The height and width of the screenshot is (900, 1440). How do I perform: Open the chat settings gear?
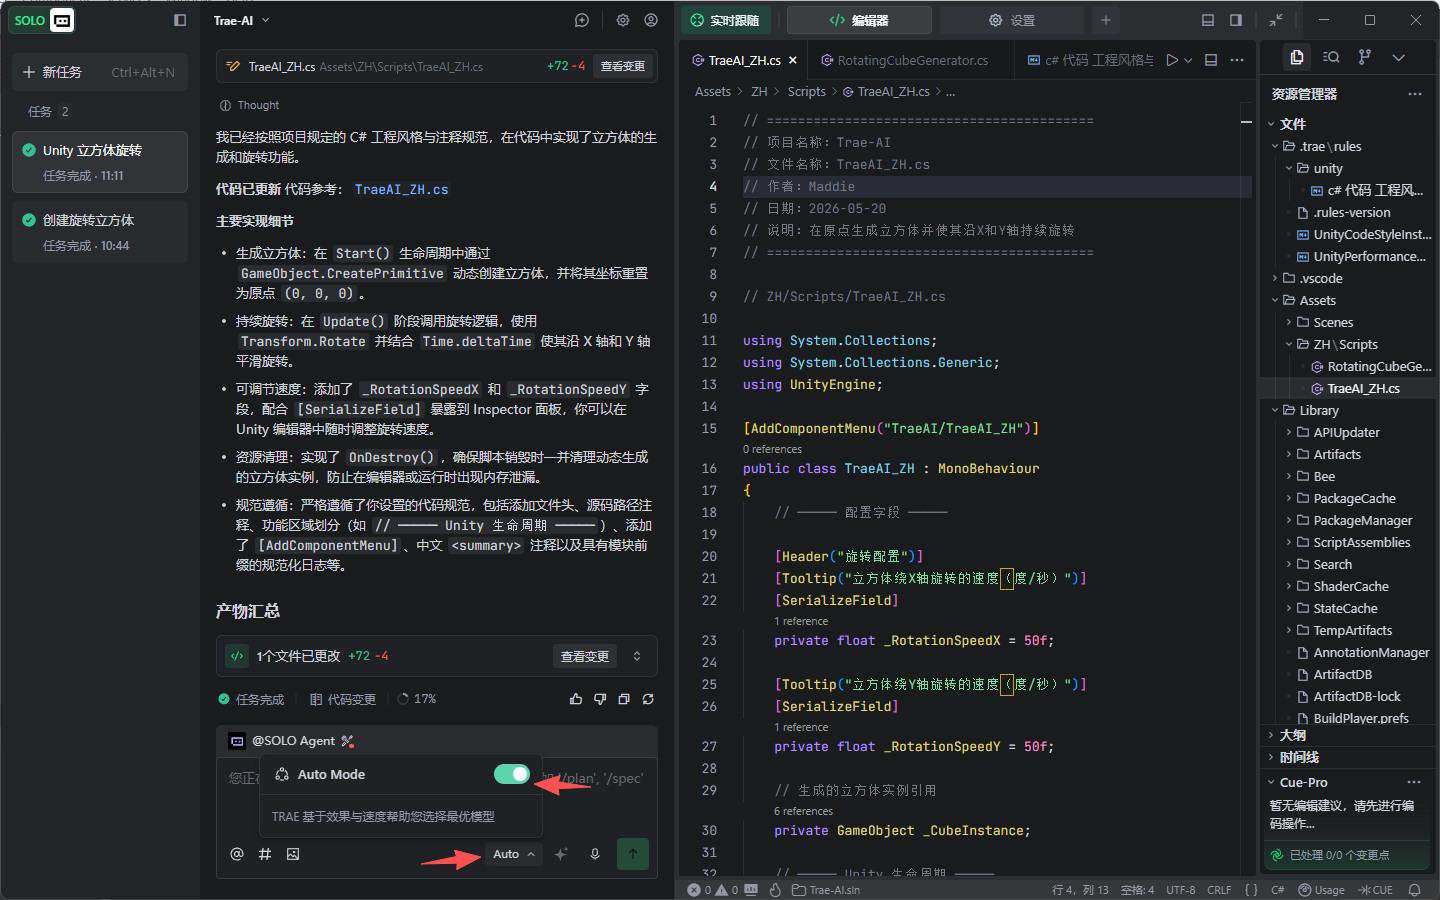623,20
